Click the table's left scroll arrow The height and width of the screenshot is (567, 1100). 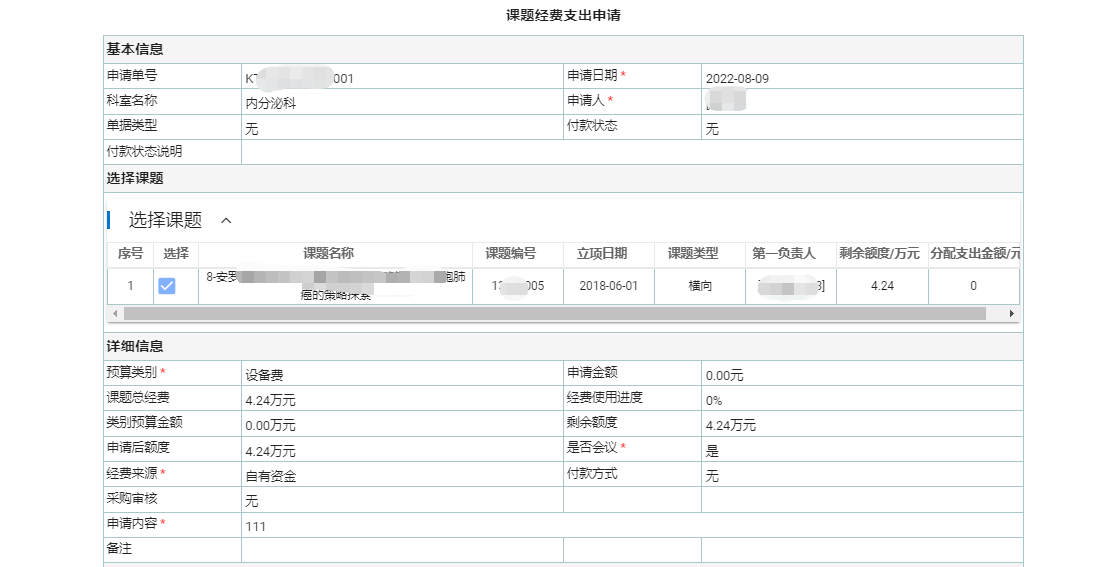(x=114, y=314)
